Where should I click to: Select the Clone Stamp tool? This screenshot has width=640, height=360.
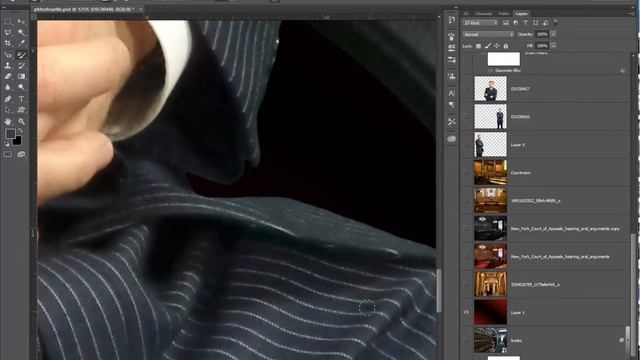click(x=8, y=65)
